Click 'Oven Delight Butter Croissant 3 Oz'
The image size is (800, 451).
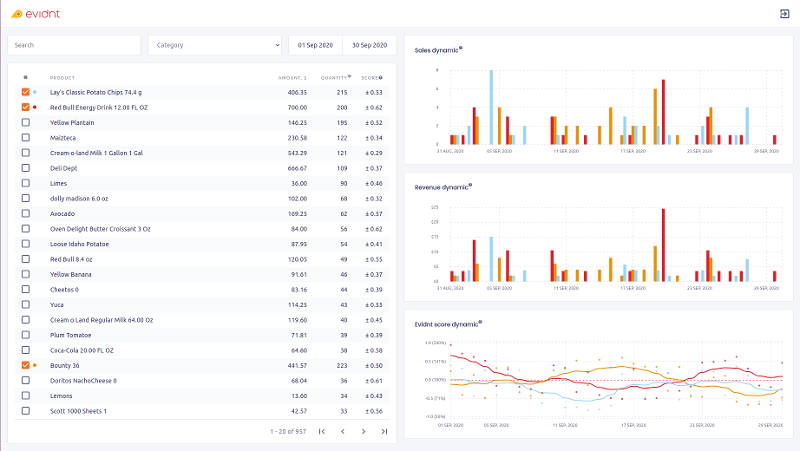click(100, 229)
